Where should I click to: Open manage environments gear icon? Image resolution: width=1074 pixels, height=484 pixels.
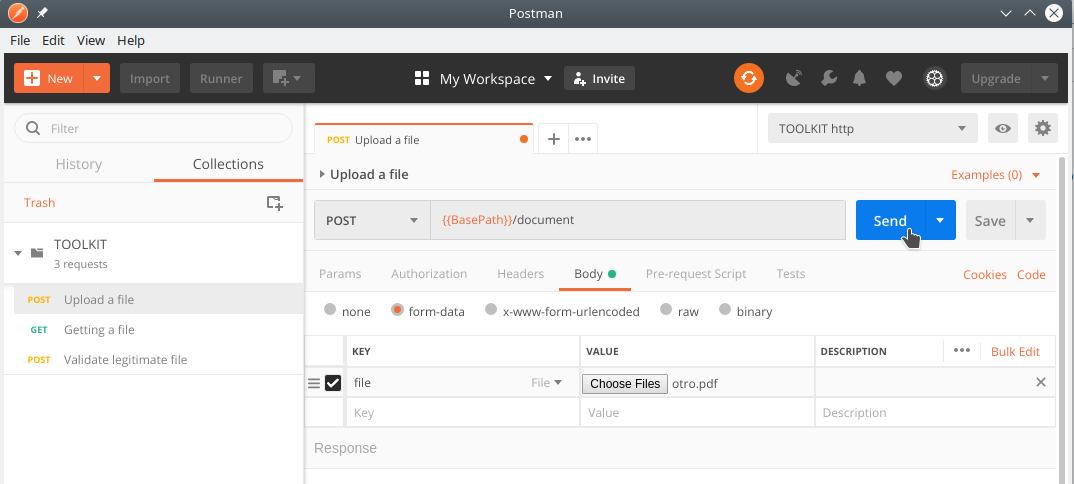[1042, 128]
